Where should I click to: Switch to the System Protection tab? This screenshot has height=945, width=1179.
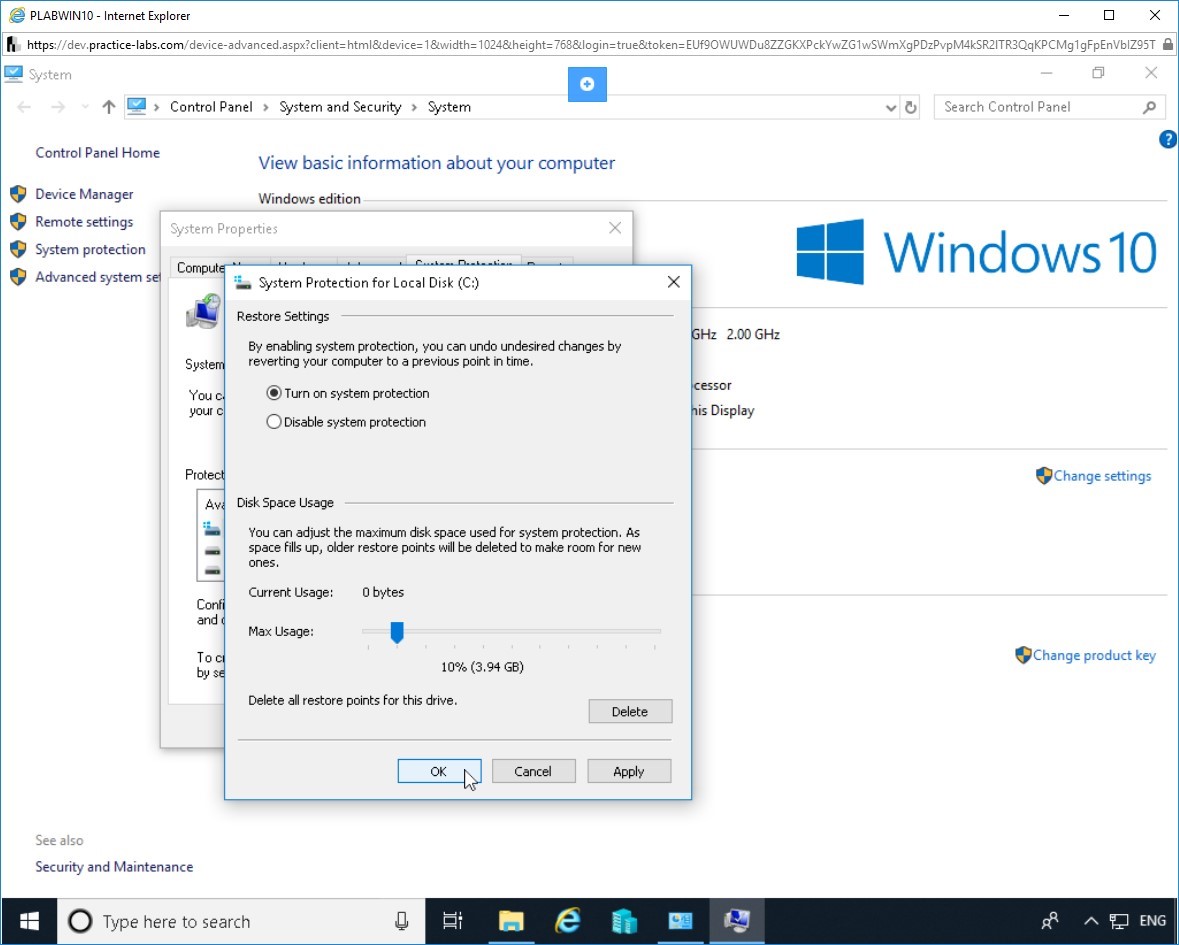pos(463,262)
